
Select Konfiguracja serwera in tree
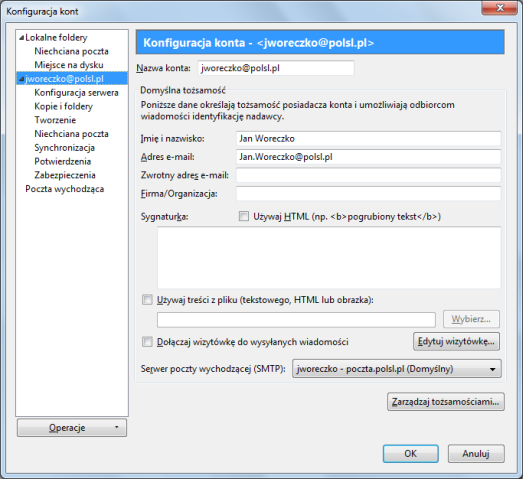tap(76, 93)
